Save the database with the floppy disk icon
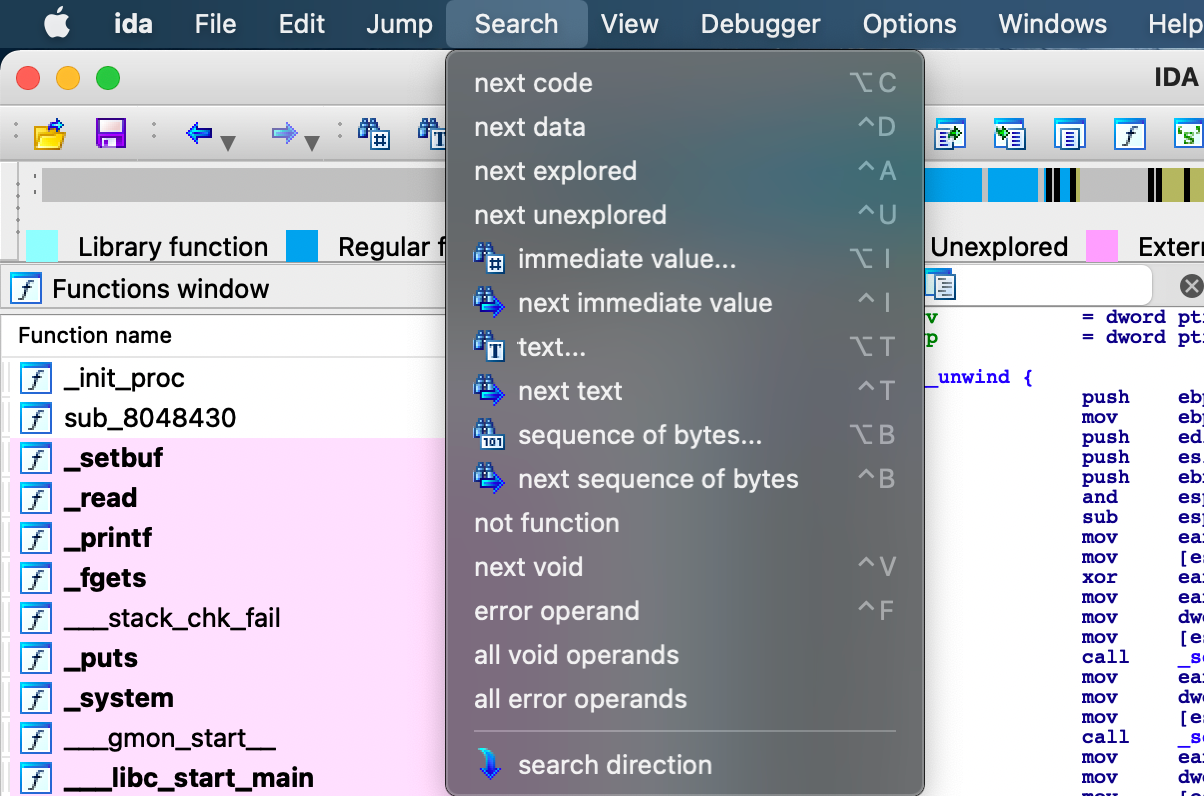Screen dimensions: 1204x796 110,133
